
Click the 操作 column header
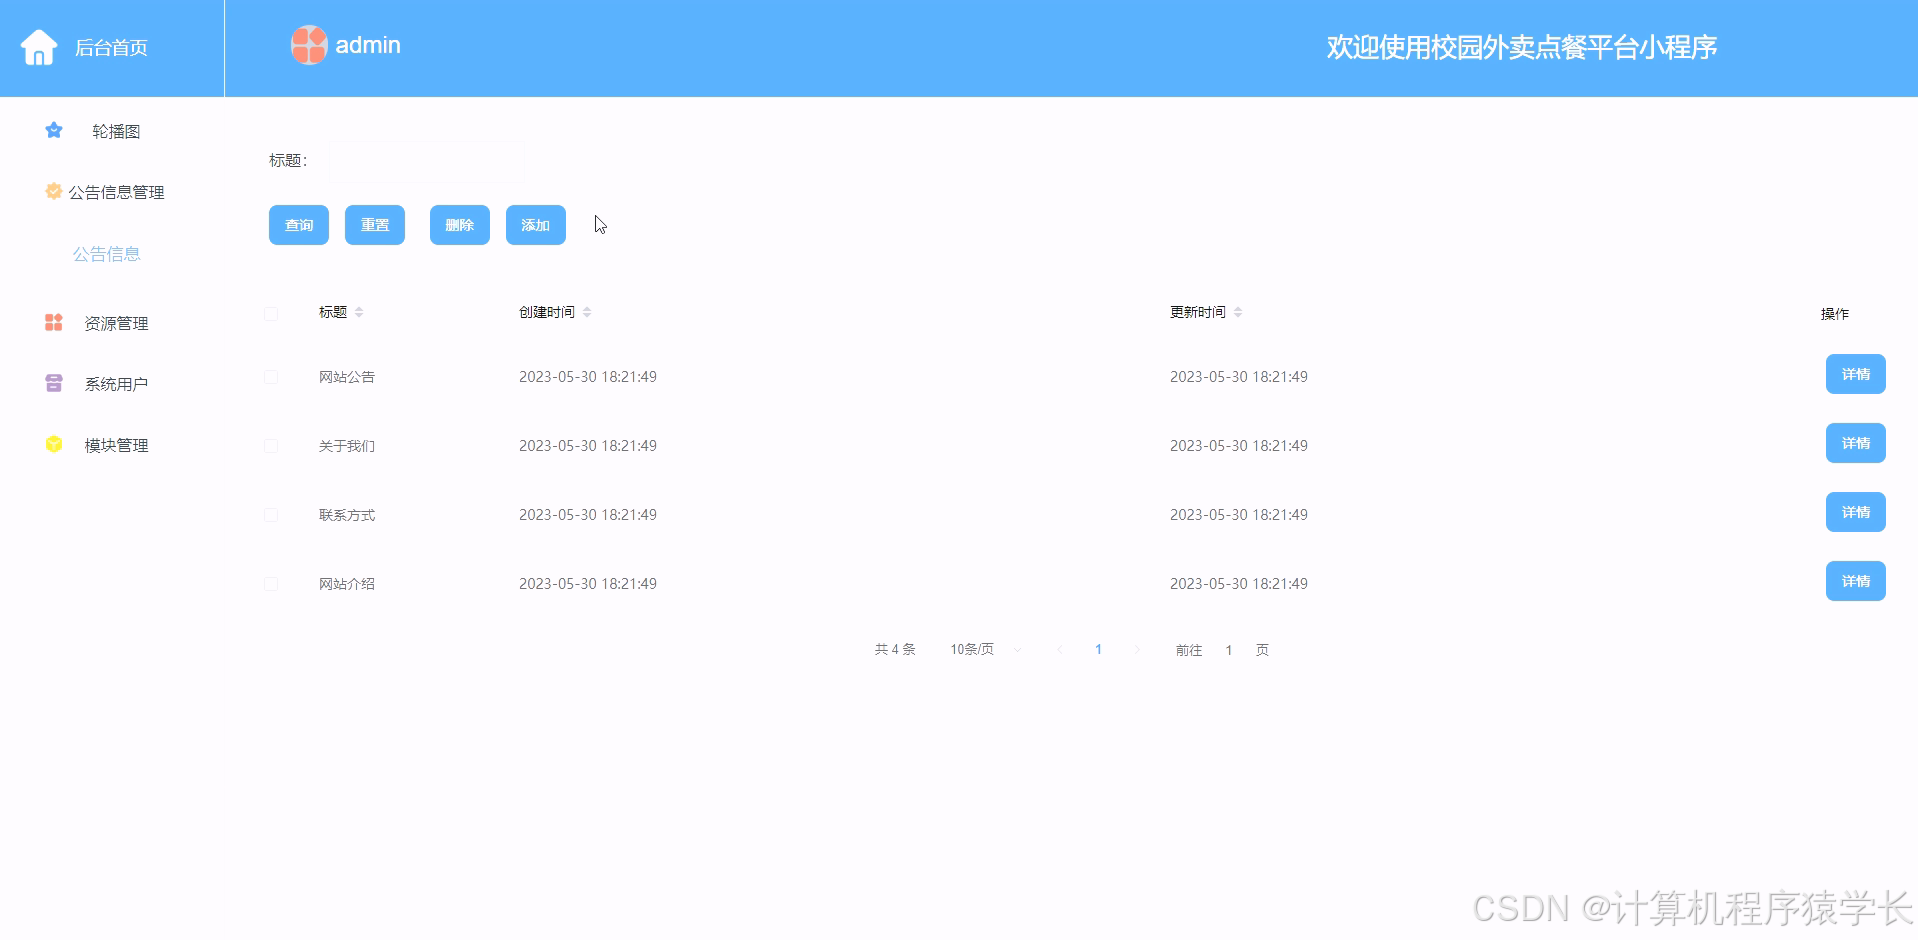[1835, 314]
